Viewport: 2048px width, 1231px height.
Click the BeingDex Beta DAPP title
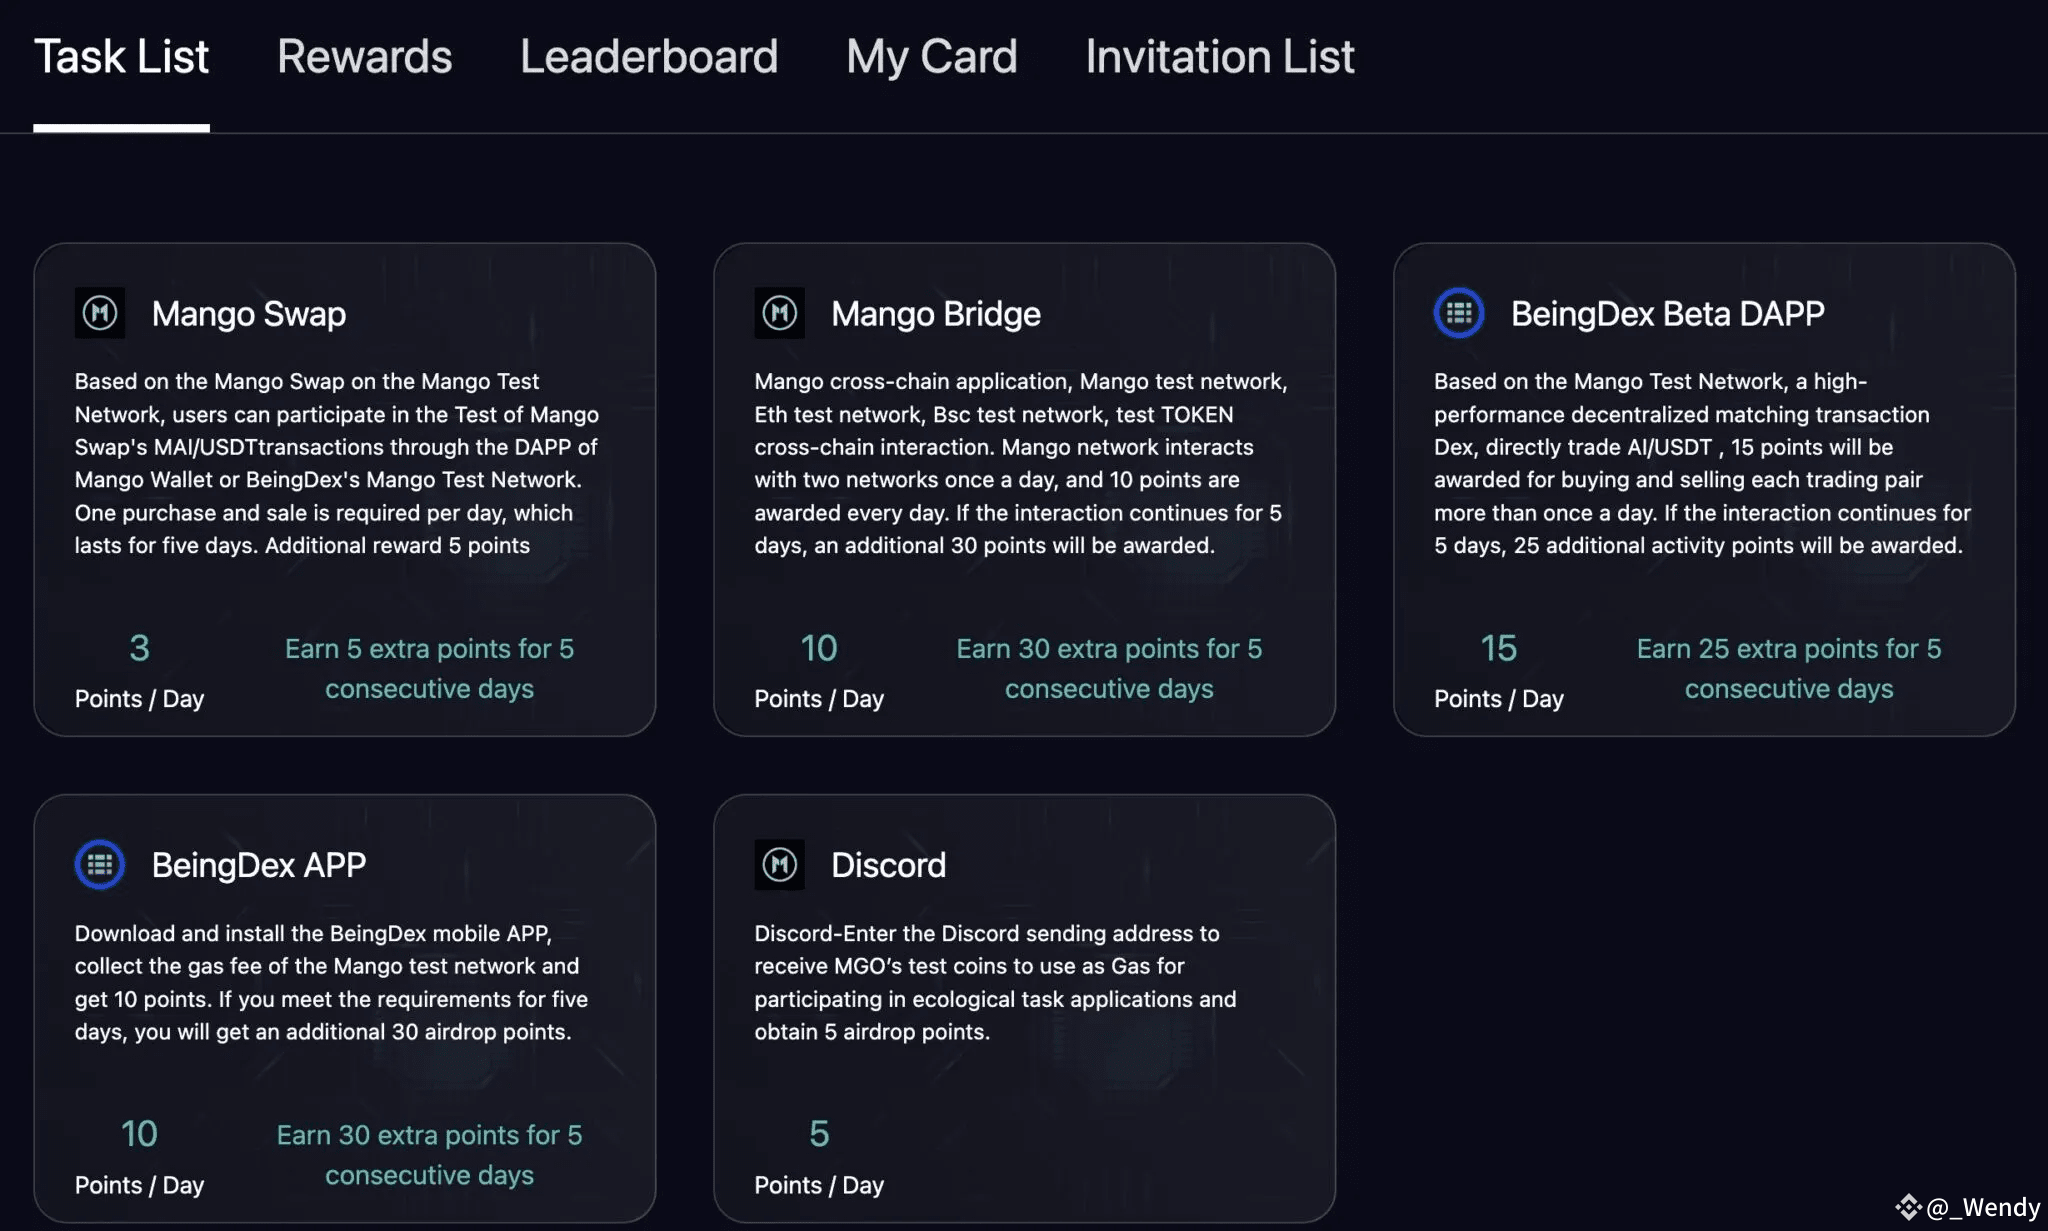click(x=1667, y=314)
